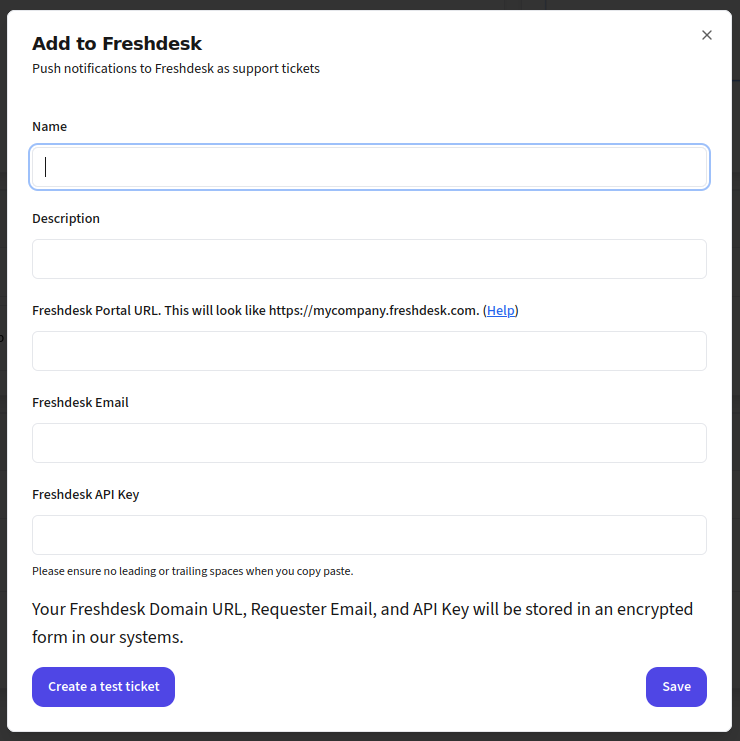Viewport: 740px width, 741px height.
Task: Focus the Name input field
Action: 369,167
